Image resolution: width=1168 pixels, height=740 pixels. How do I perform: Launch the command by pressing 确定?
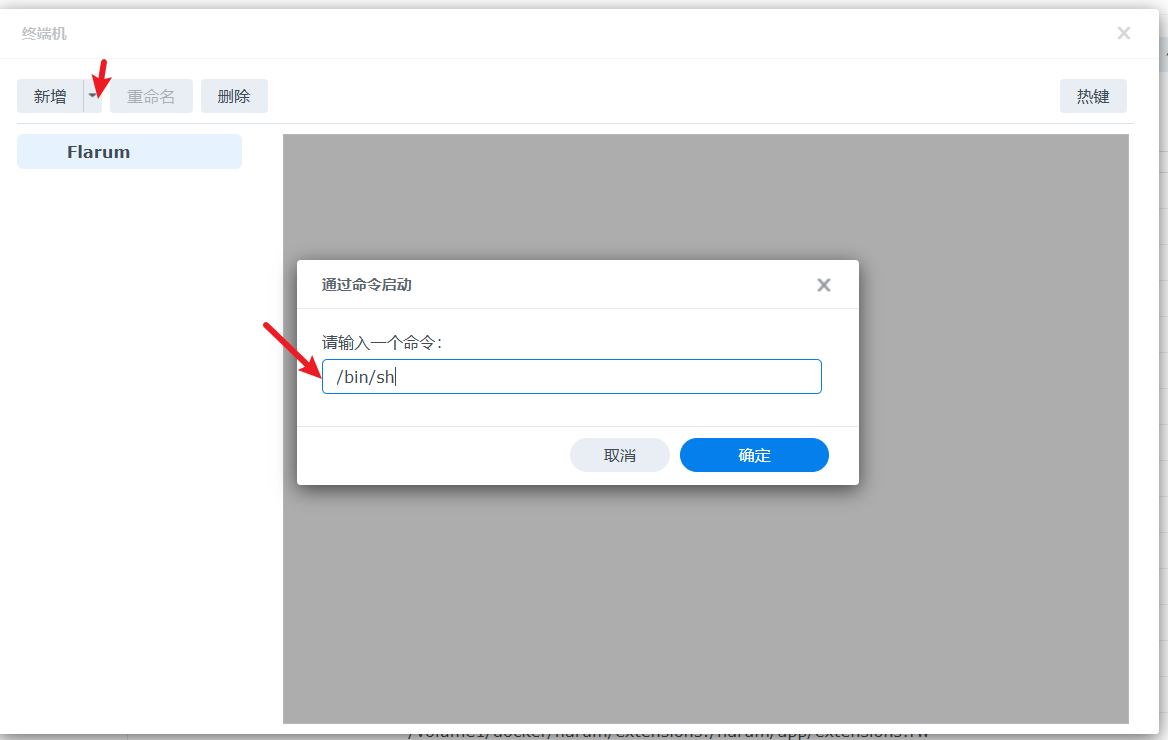tap(753, 454)
